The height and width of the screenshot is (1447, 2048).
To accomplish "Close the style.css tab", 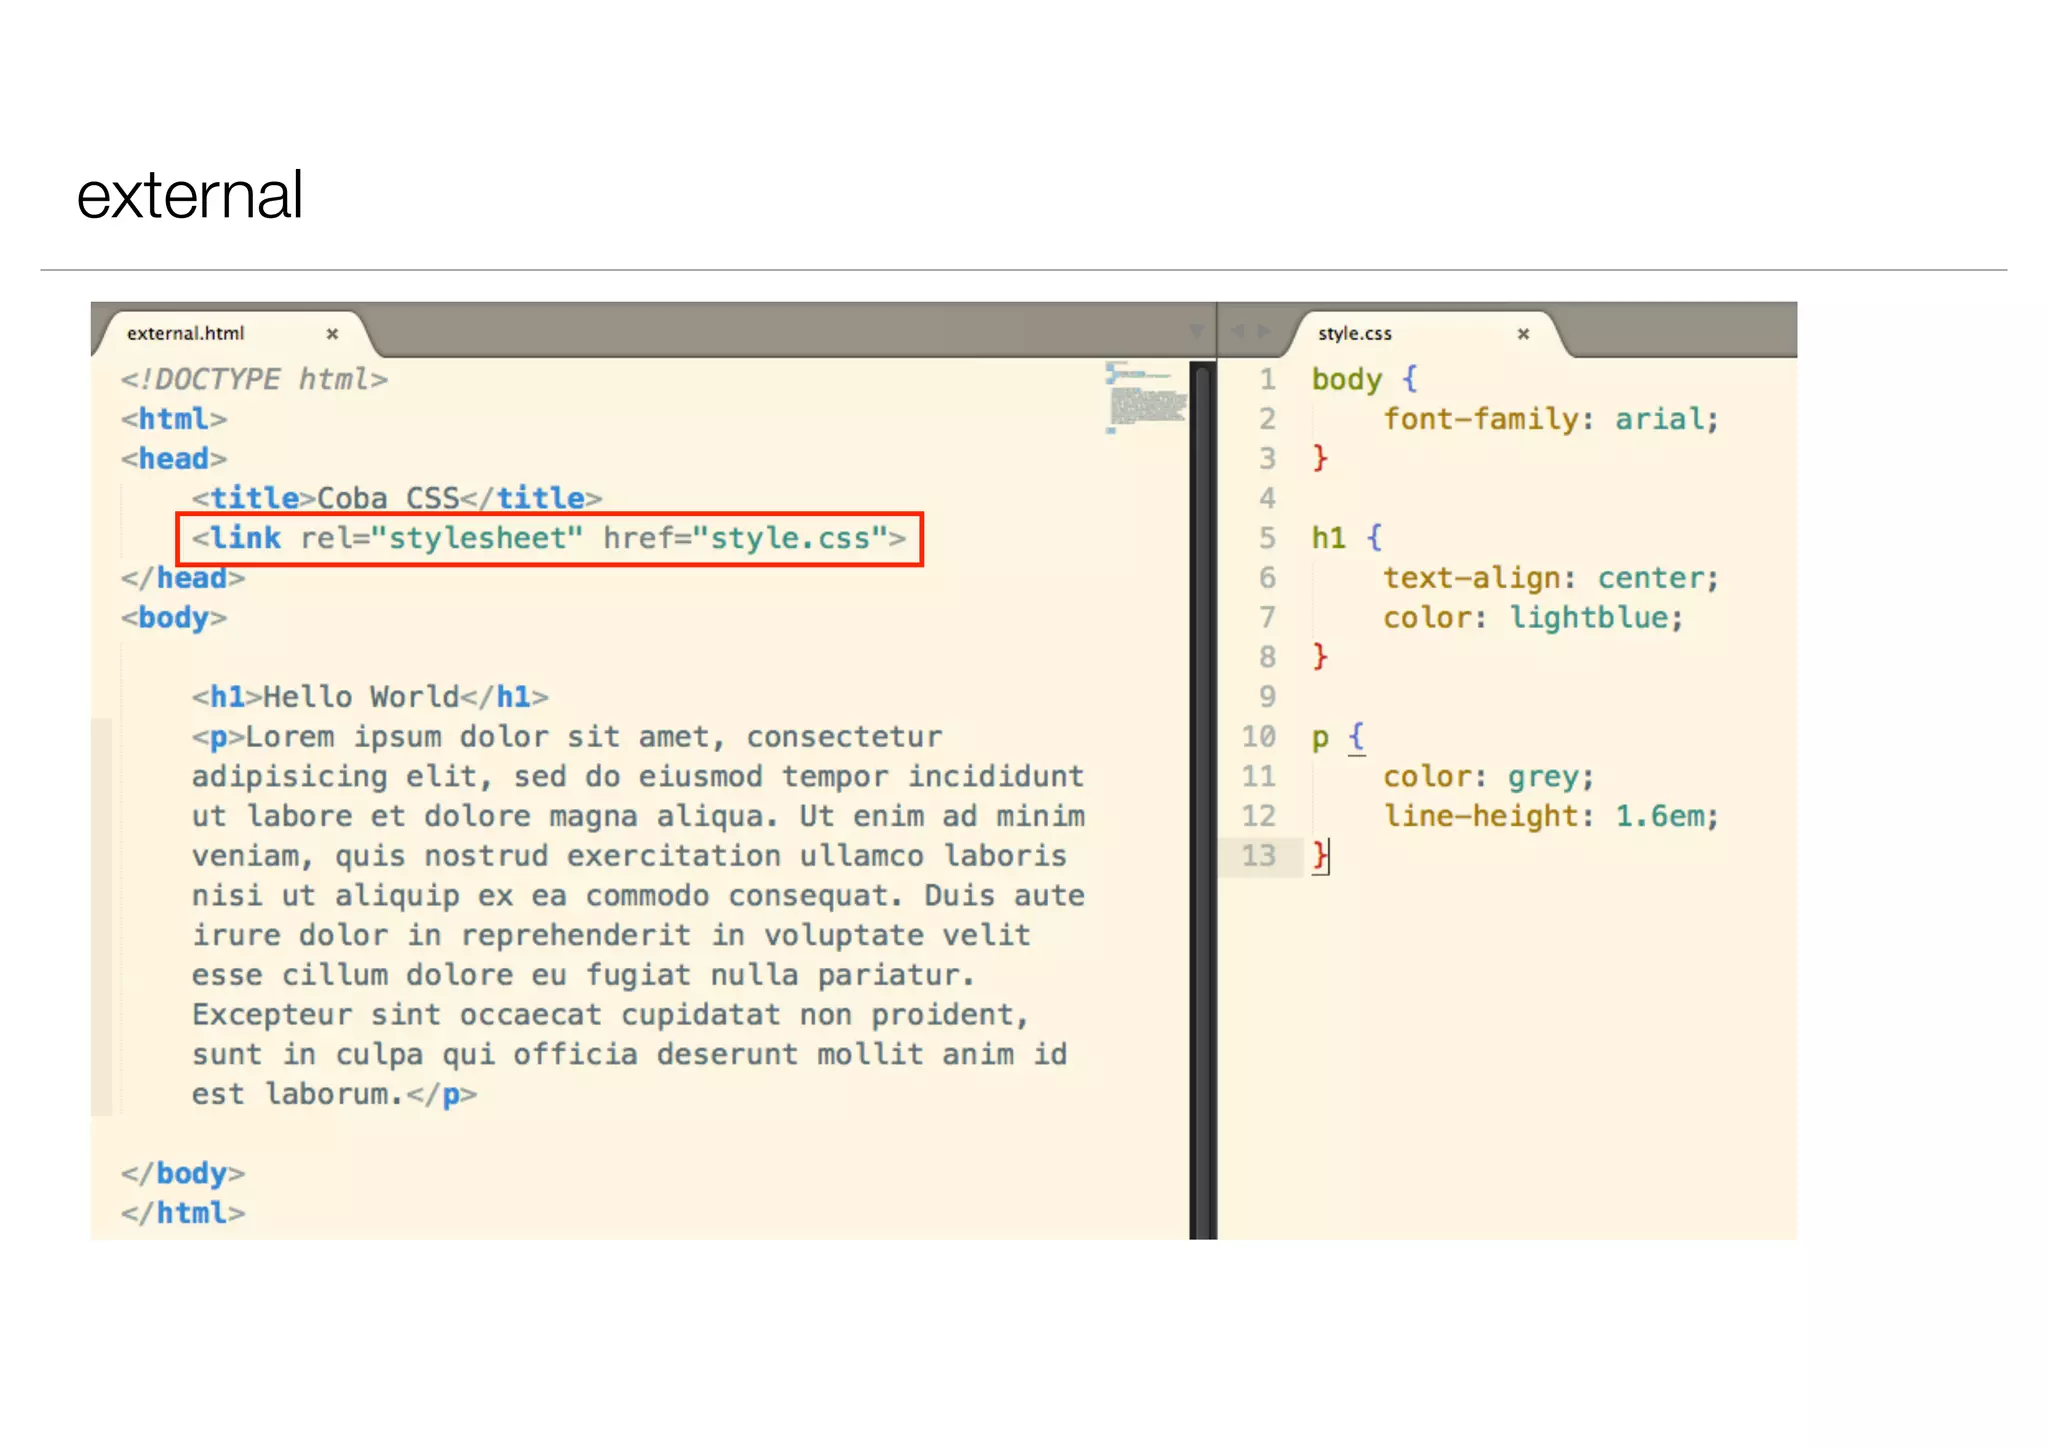I will [x=1523, y=334].
